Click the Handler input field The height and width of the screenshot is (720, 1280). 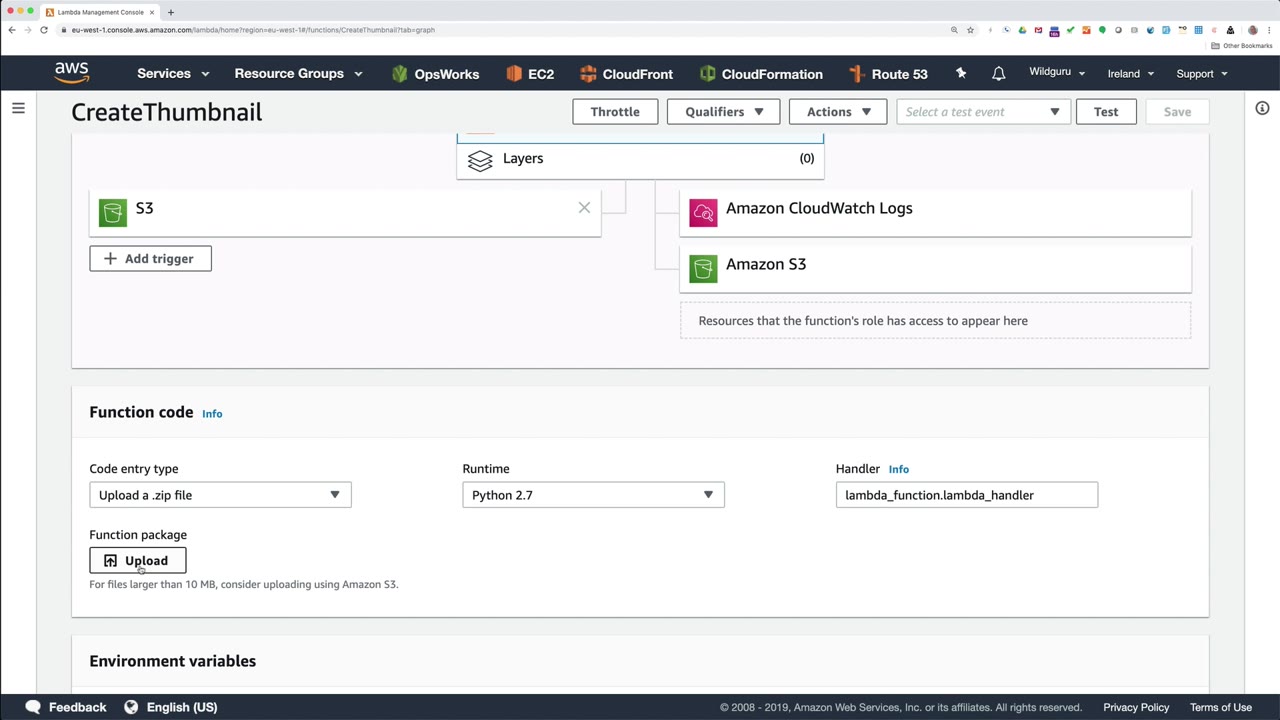966,495
